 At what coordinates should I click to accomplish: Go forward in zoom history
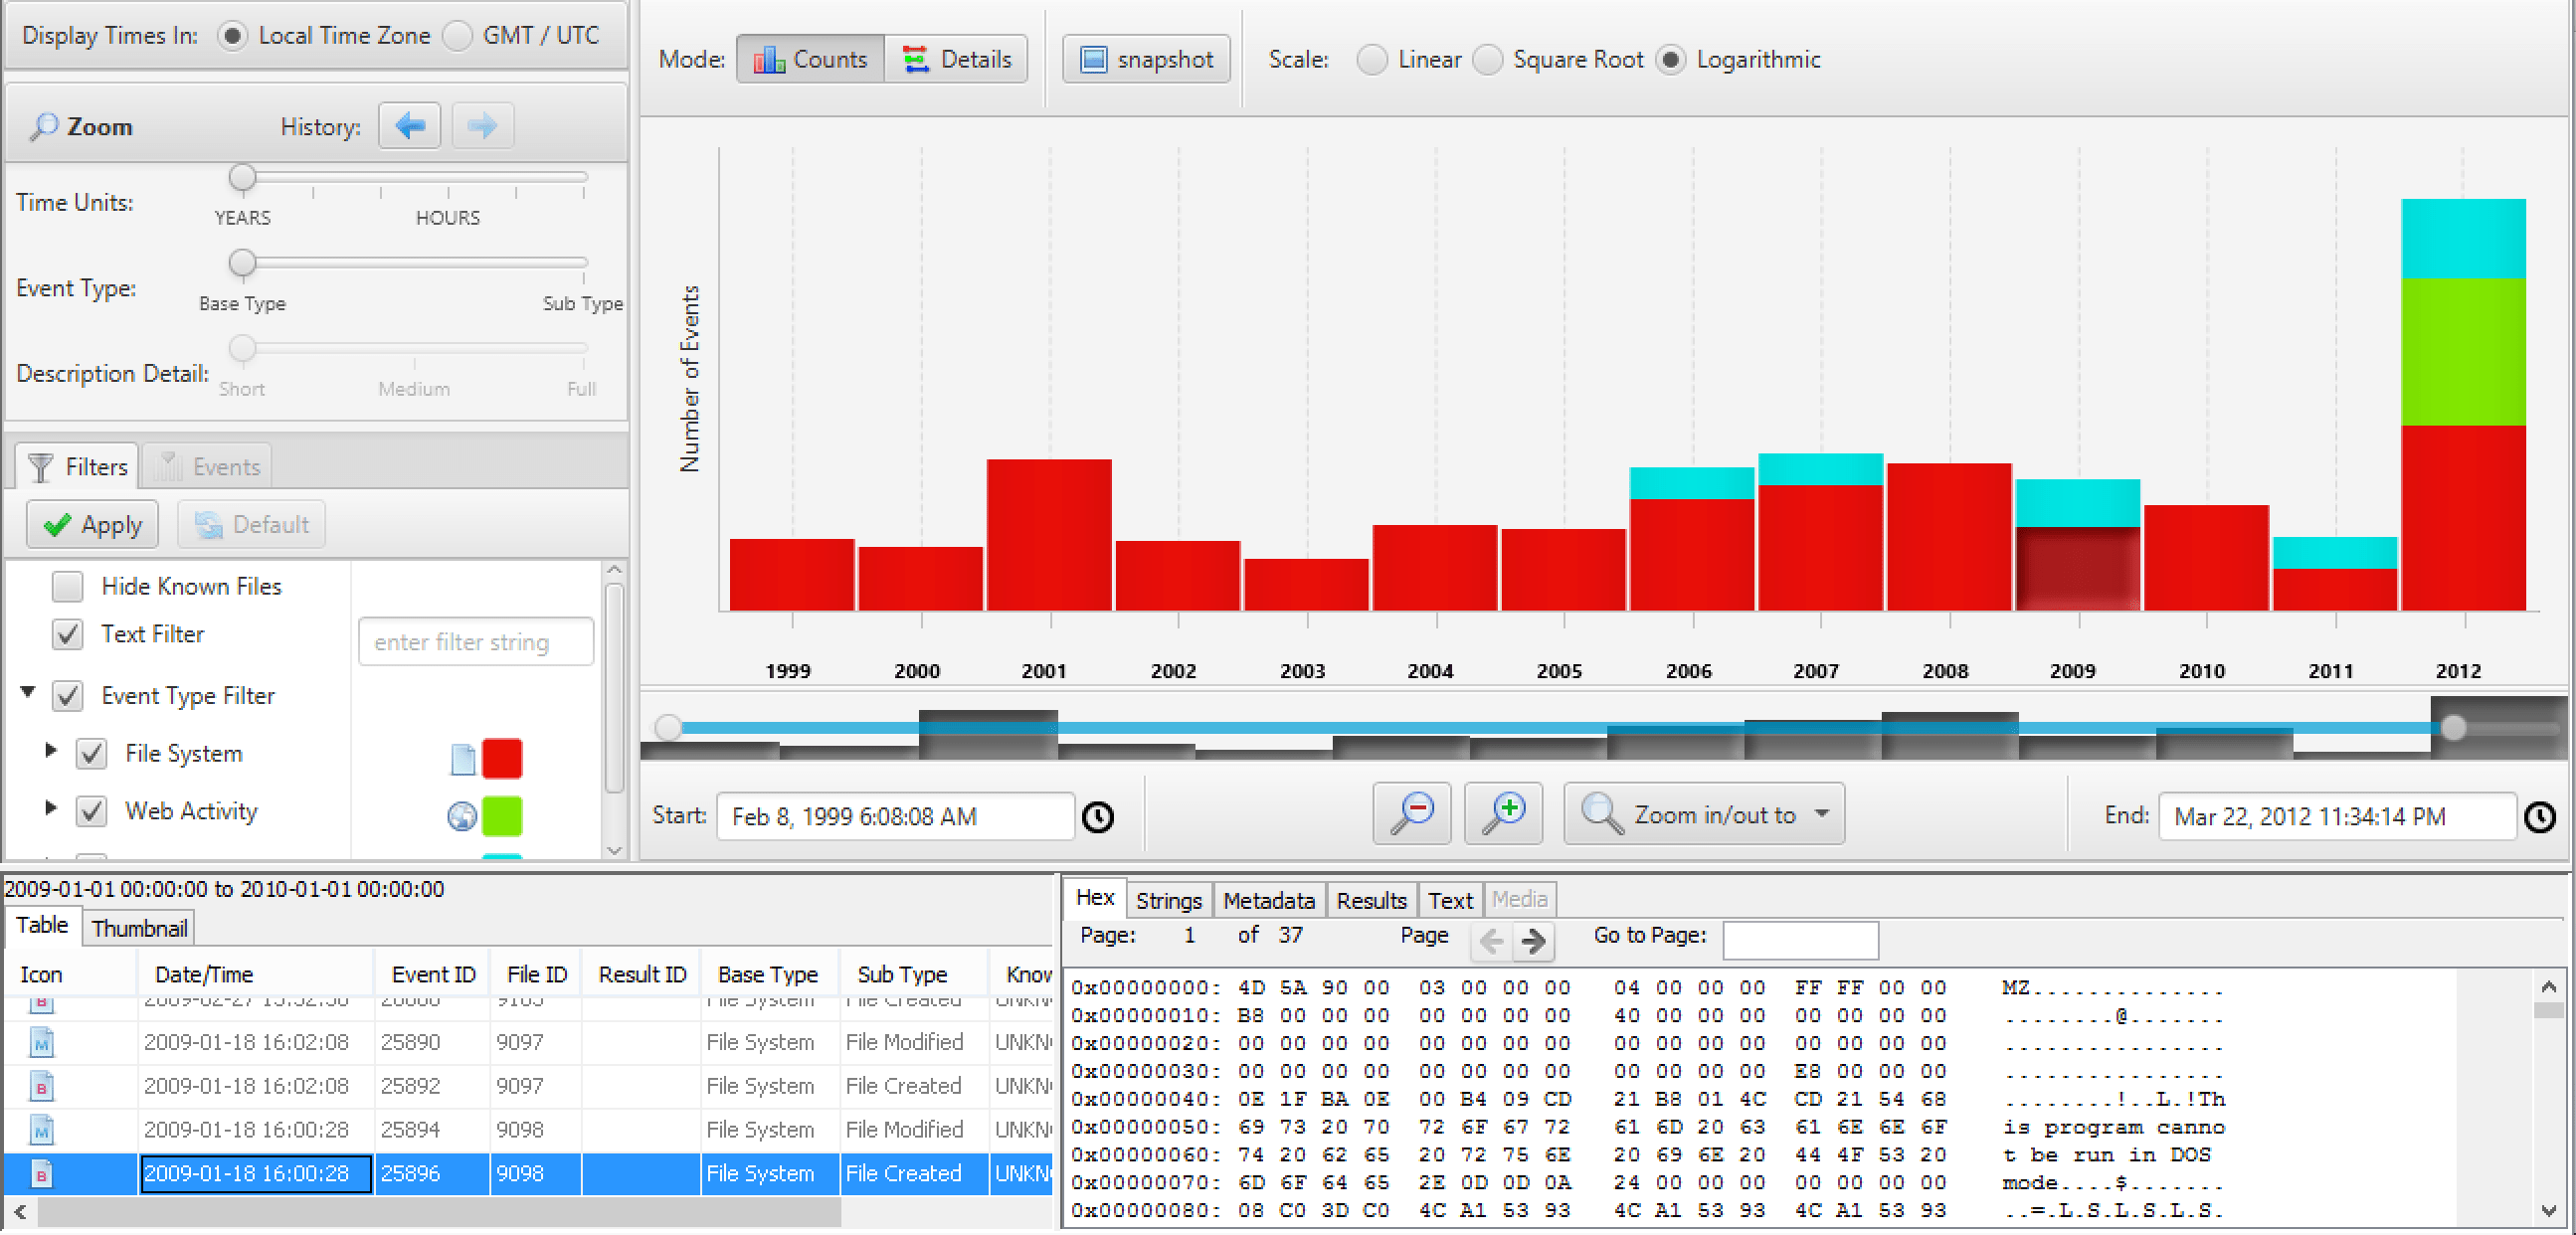pyautogui.click(x=482, y=126)
